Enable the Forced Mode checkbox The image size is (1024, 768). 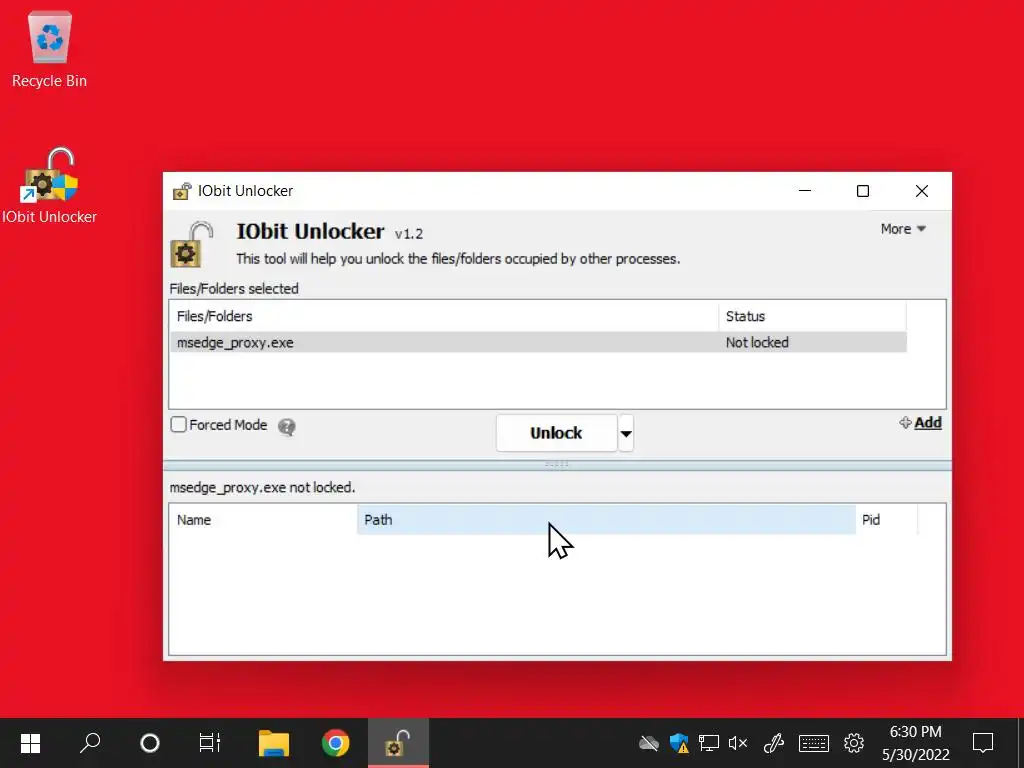[178, 424]
